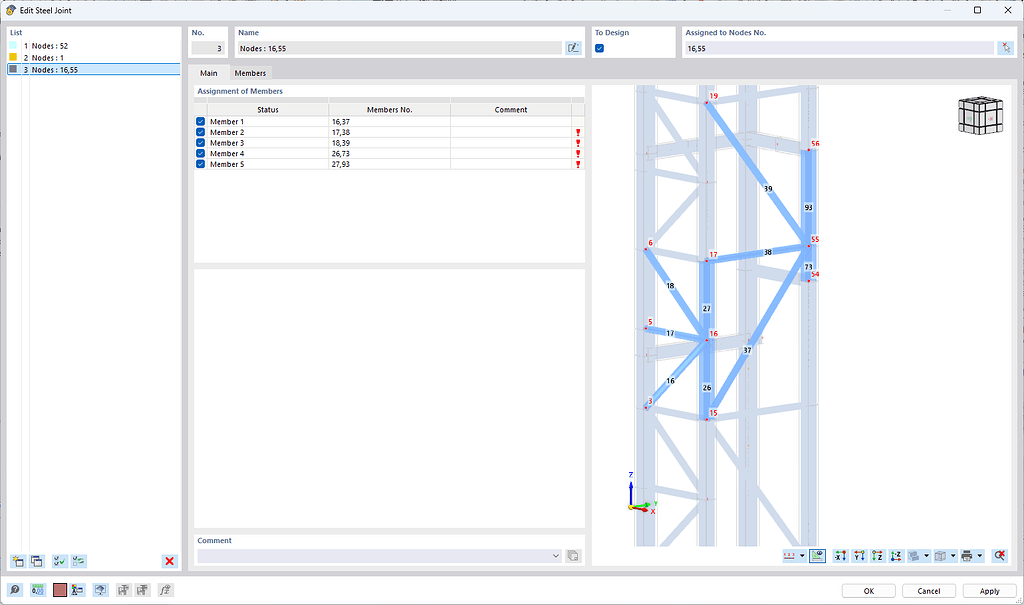The width and height of the screenshot is (1024, 605).
Task: Open the numbering display dropdown
Action: (x=803, y=555)
